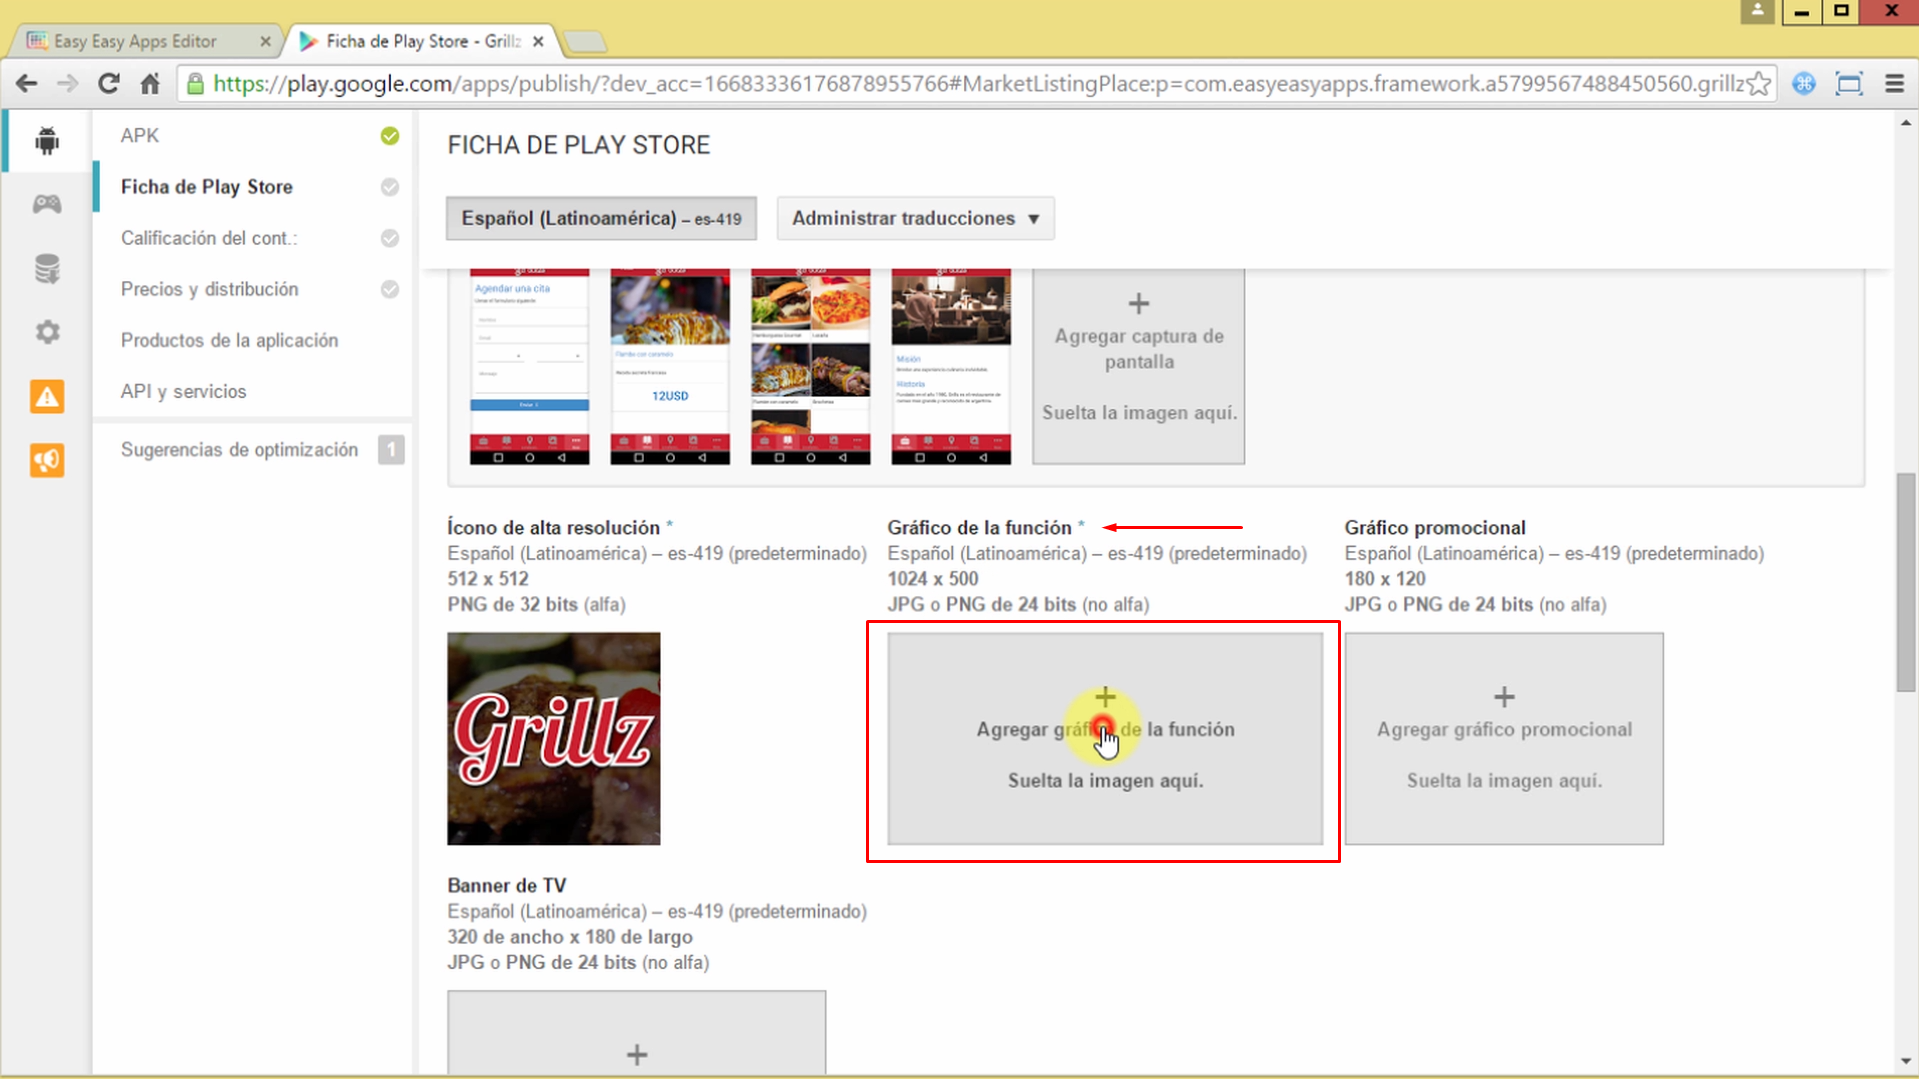
Task: Click Agregar gráfico de la función
Action: pos(1104,740)
